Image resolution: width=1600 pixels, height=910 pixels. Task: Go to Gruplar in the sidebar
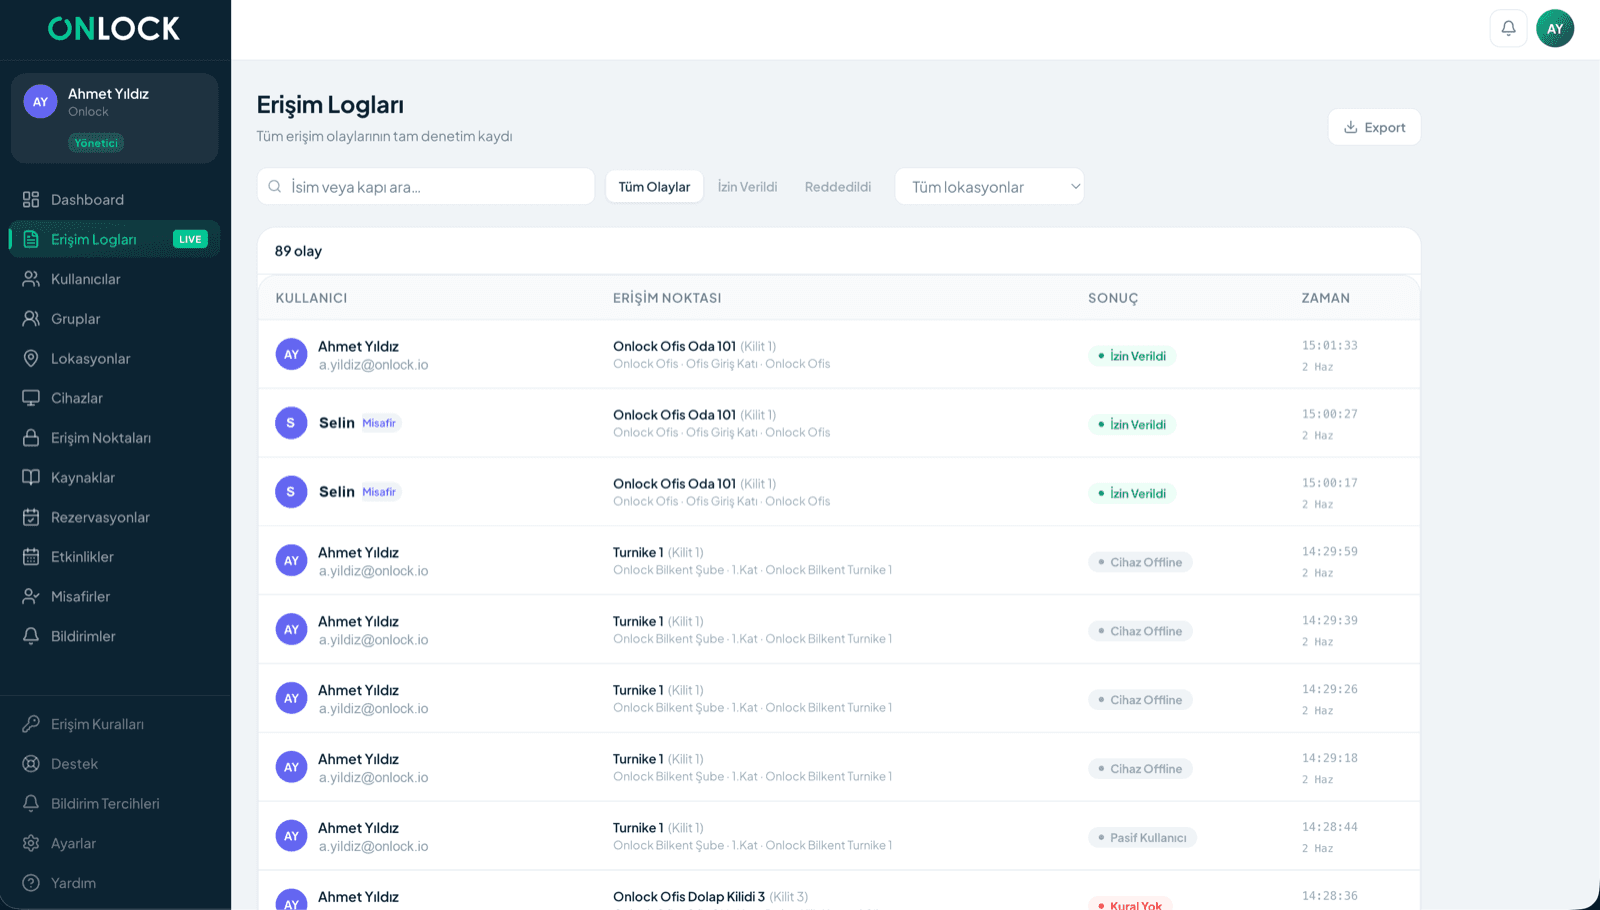(114, 319)
